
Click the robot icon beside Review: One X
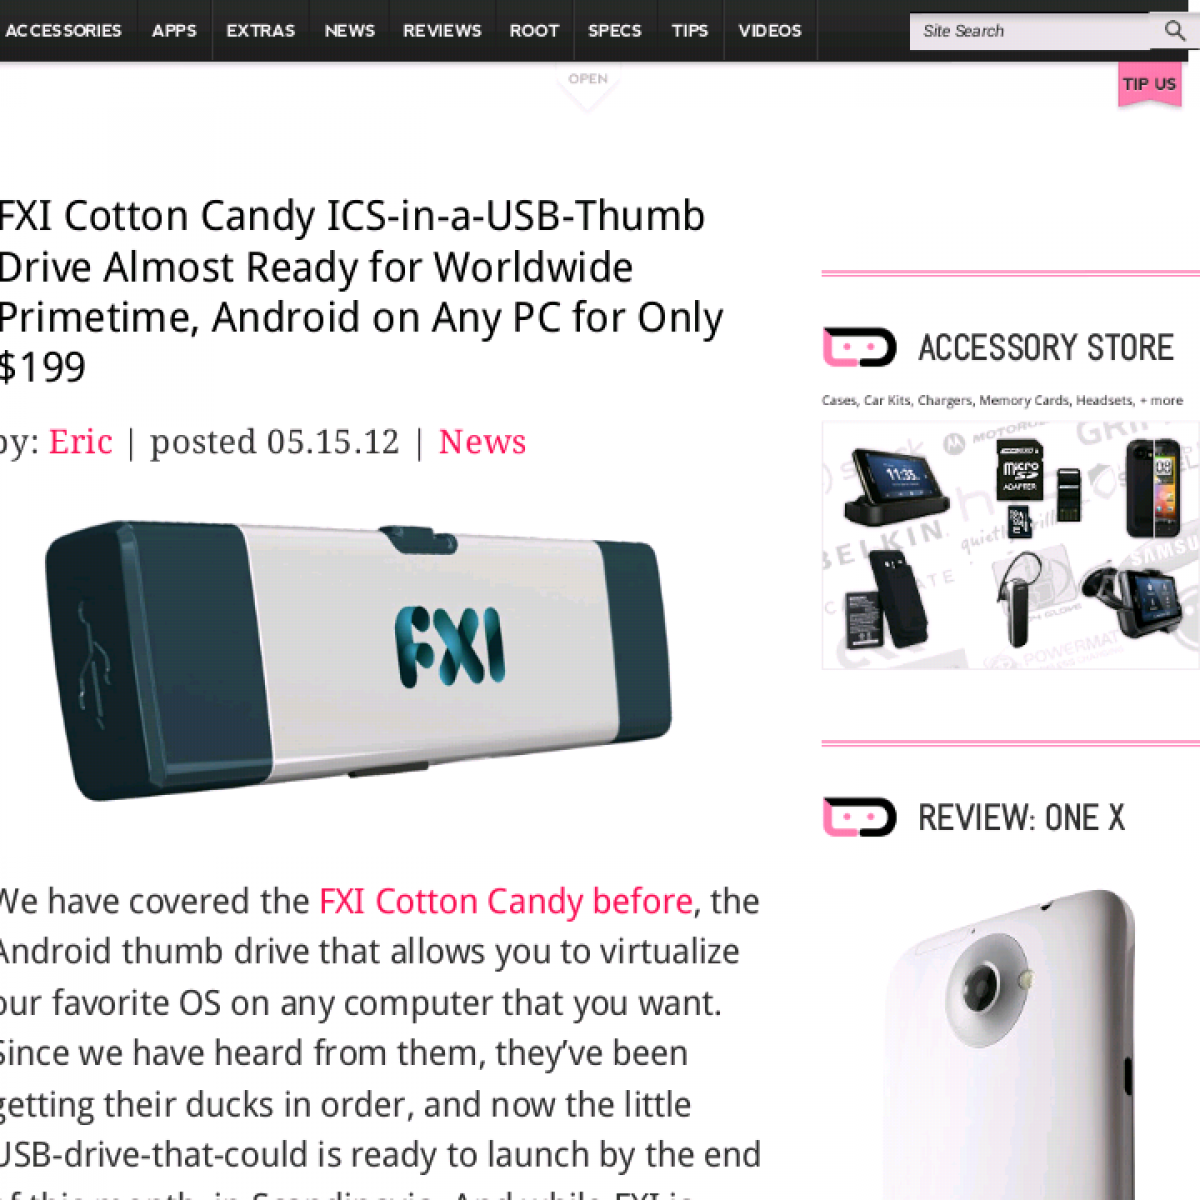click(859, 817)
